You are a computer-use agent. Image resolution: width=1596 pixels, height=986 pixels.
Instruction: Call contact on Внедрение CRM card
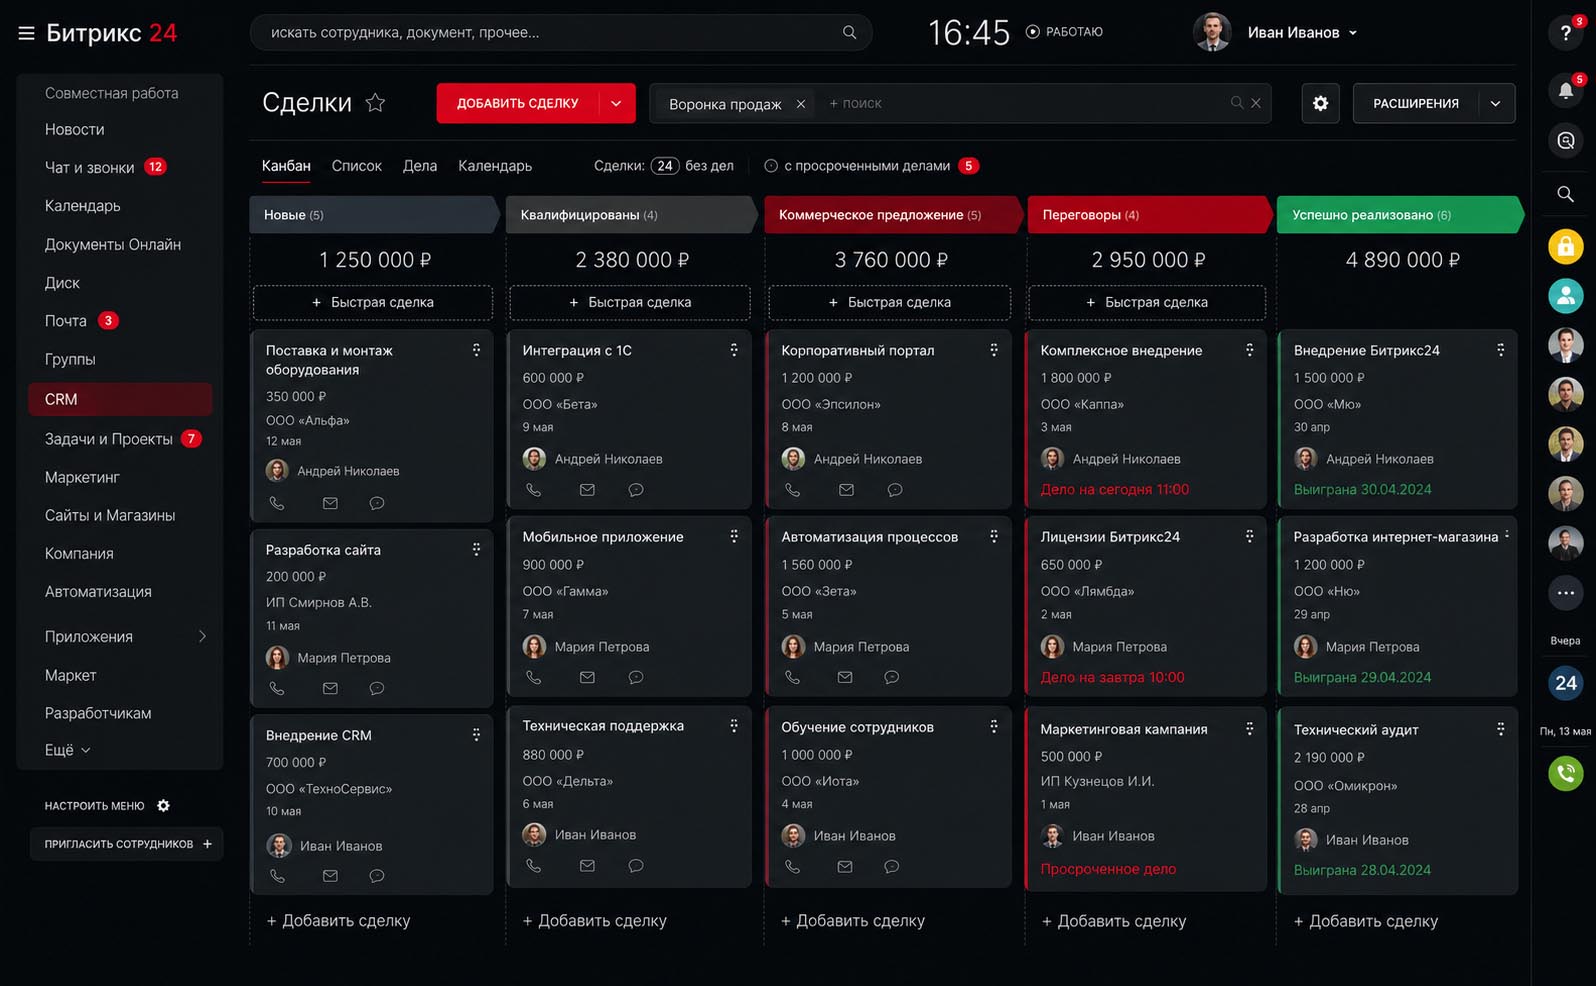coord(277,876)
